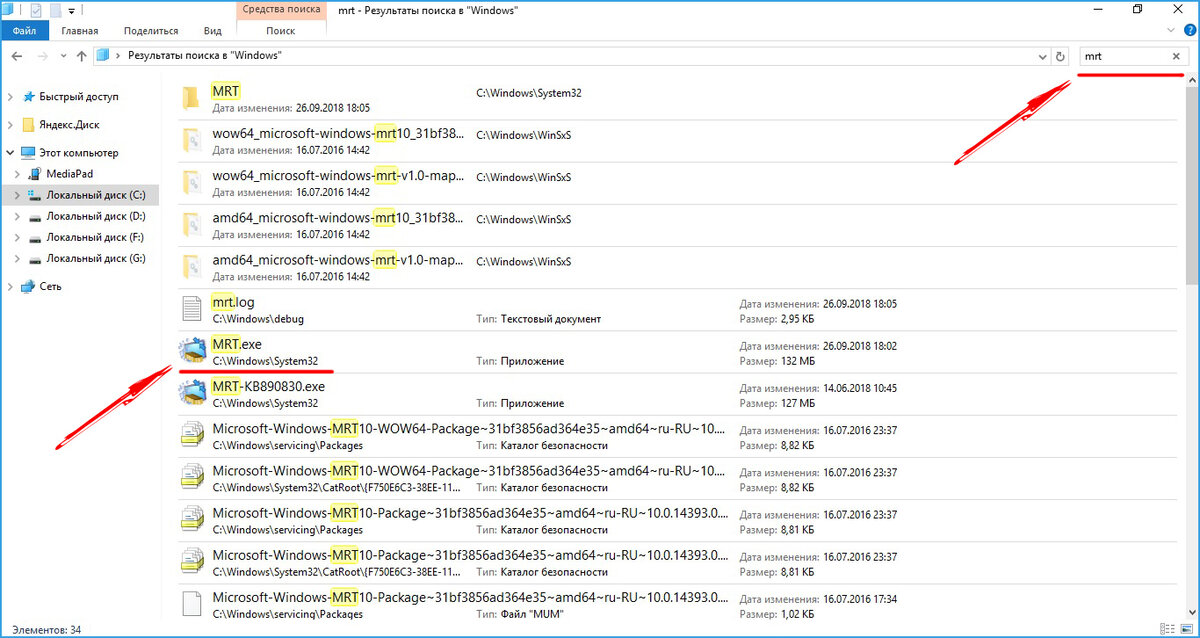Click the New folder quick access icon
The image size is (1200, 638).
tap(56, 10)
